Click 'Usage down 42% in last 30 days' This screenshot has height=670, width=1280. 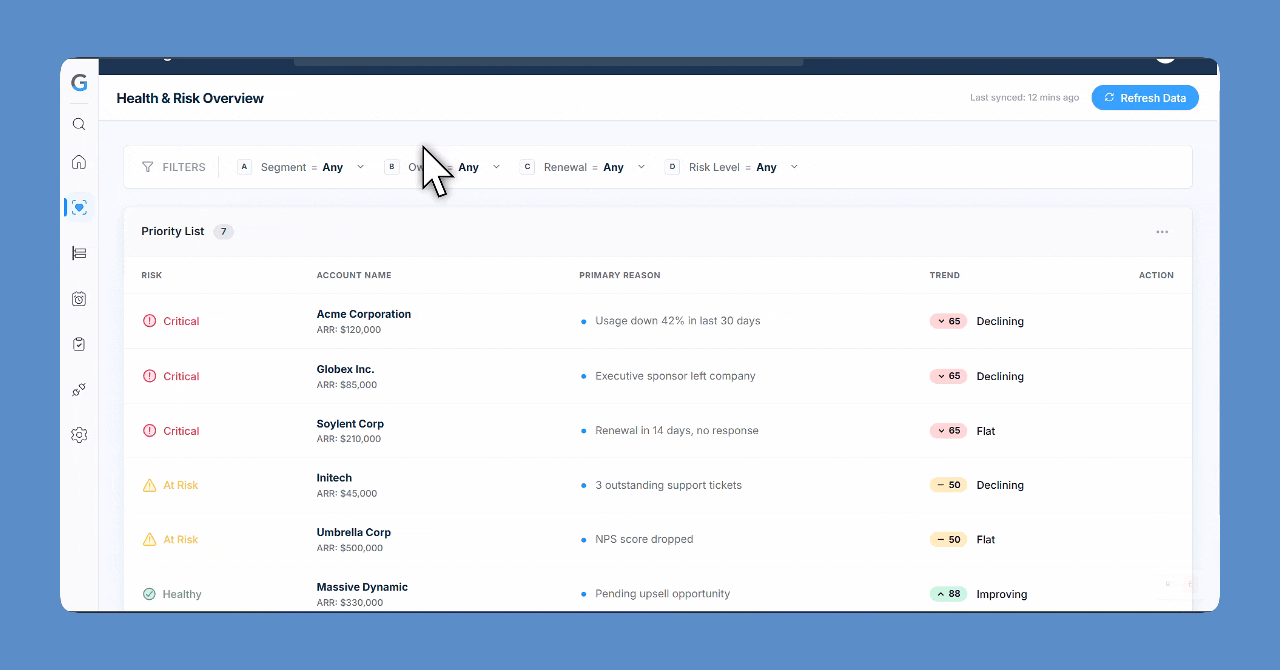pos(678,321)
